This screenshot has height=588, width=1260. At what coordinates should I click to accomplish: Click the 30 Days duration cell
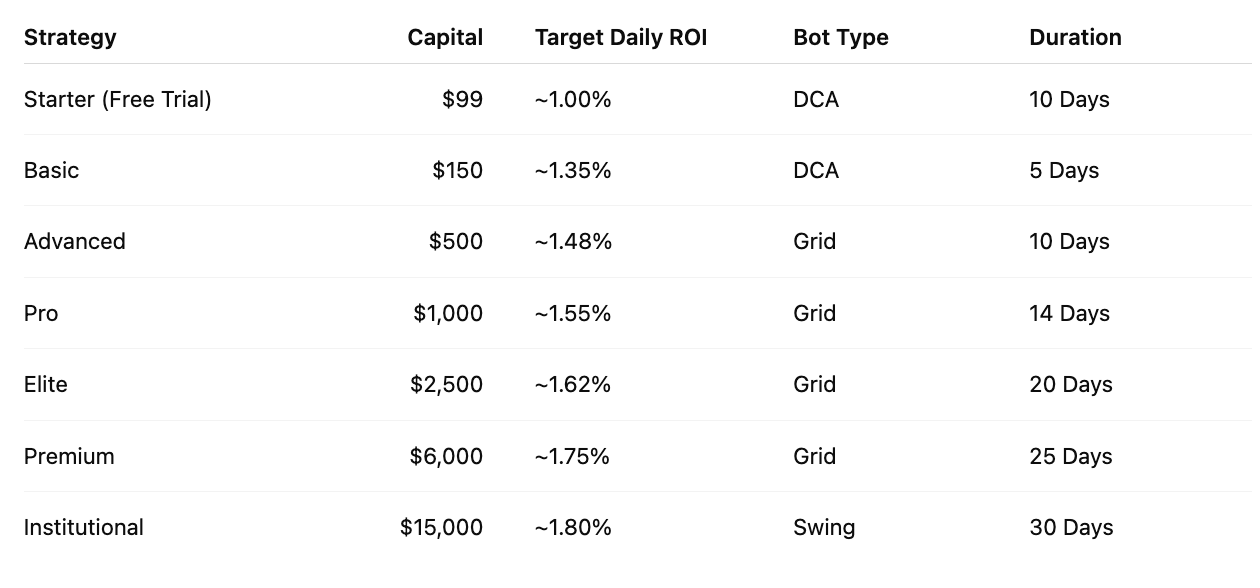(1071, 528)
